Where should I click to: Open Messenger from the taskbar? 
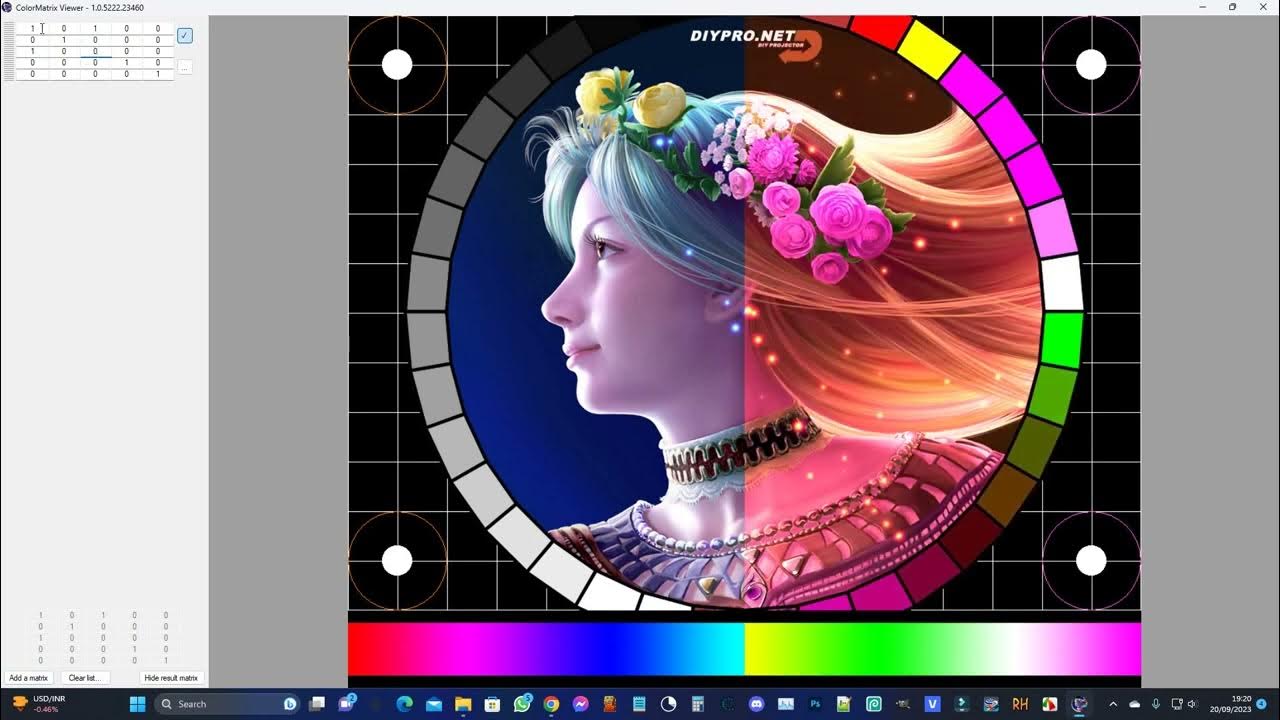coord(580,704)
